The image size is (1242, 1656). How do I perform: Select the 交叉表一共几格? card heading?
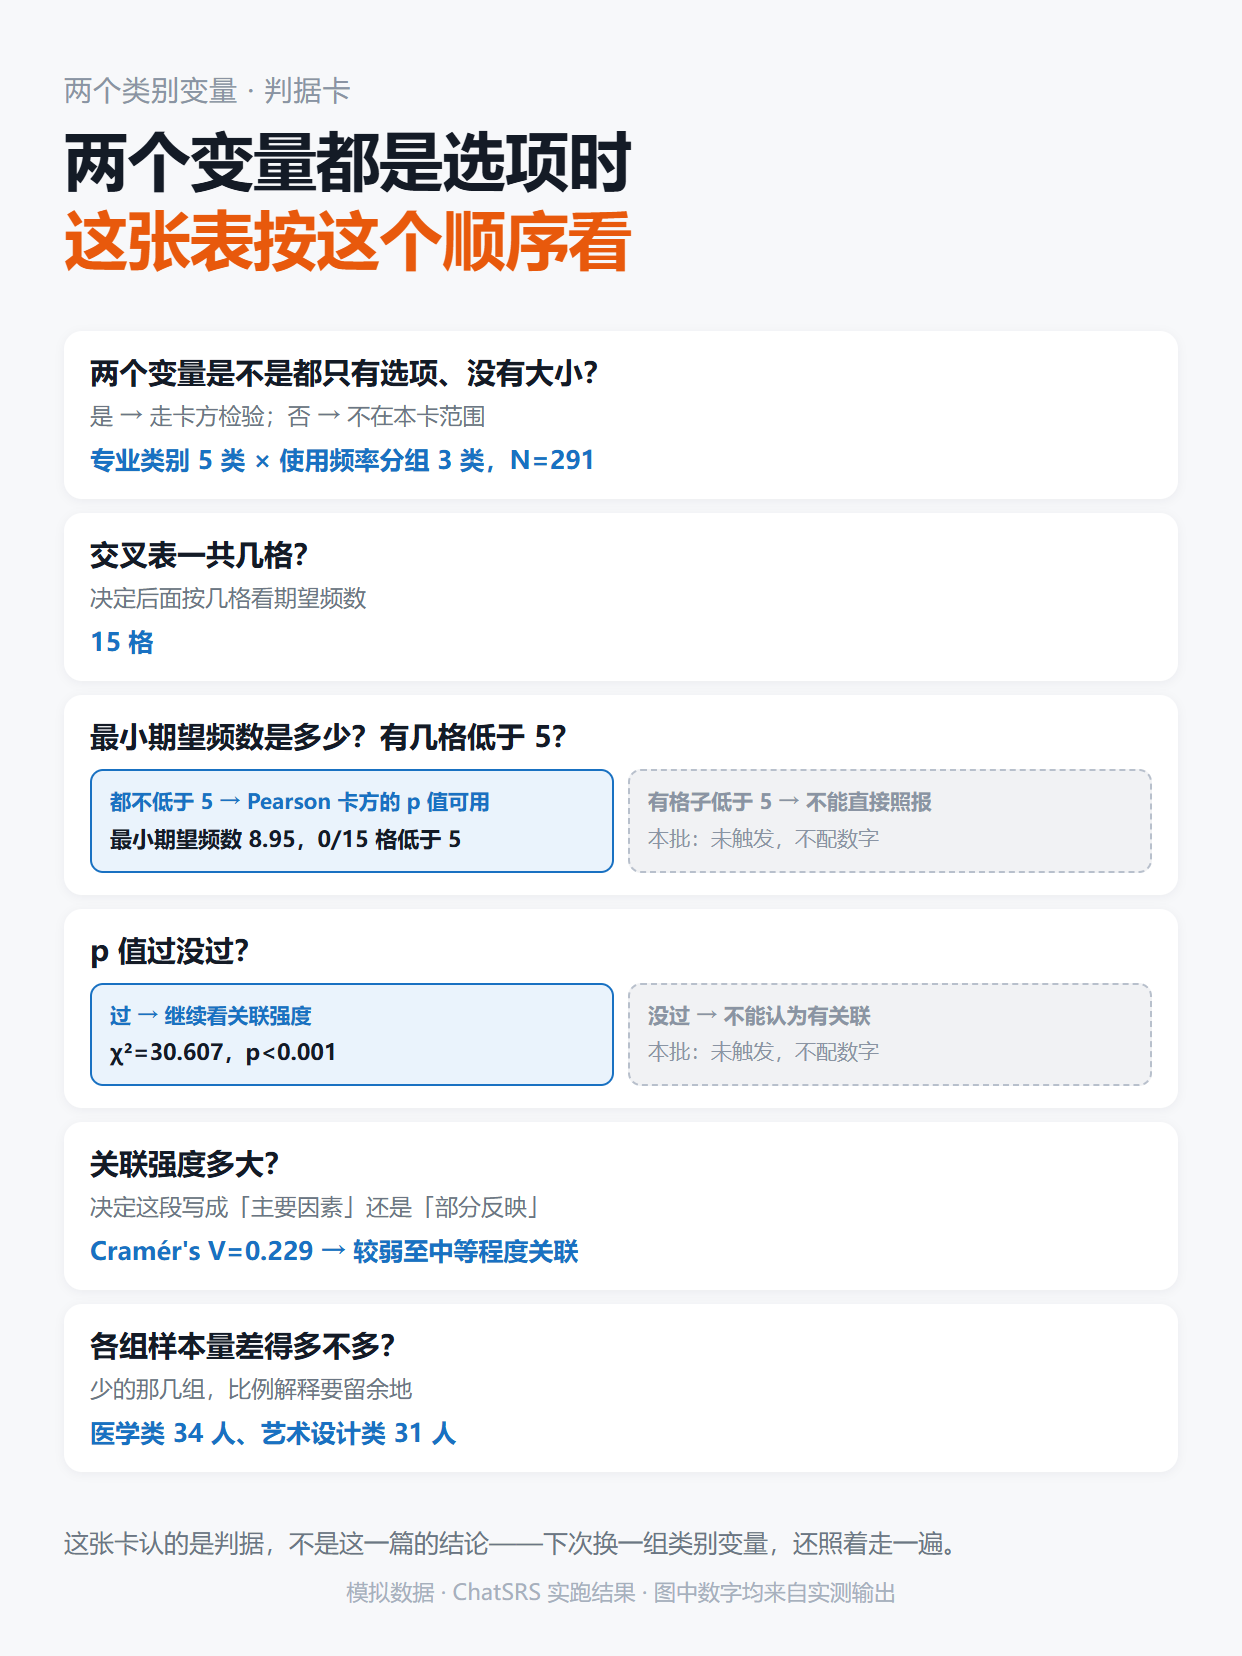click(199, 555)
